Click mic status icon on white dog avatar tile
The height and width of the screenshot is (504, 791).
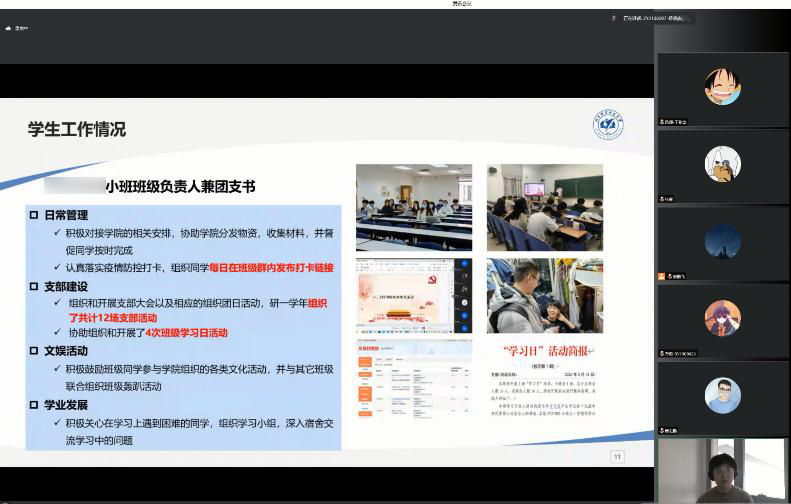click(x=662, y=199)
